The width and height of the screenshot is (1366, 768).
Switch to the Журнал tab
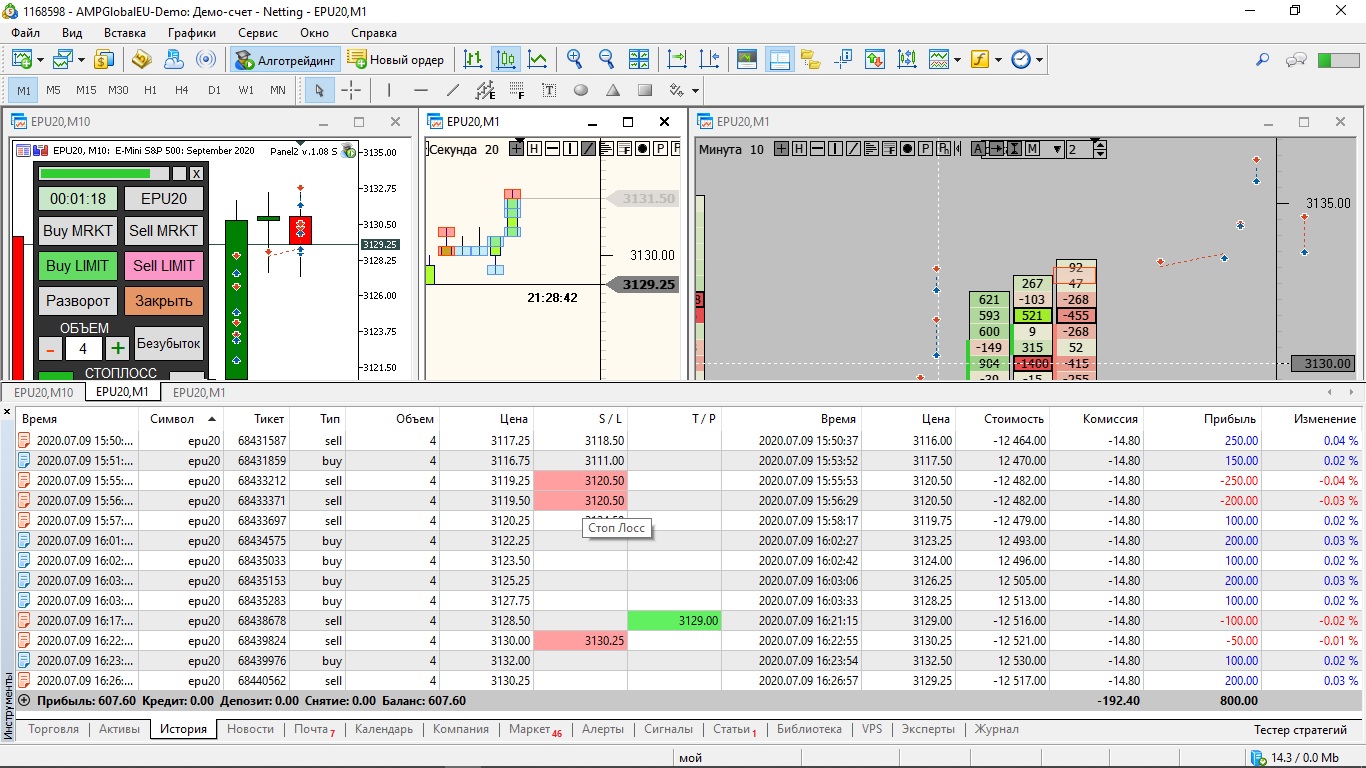(996, 729)
